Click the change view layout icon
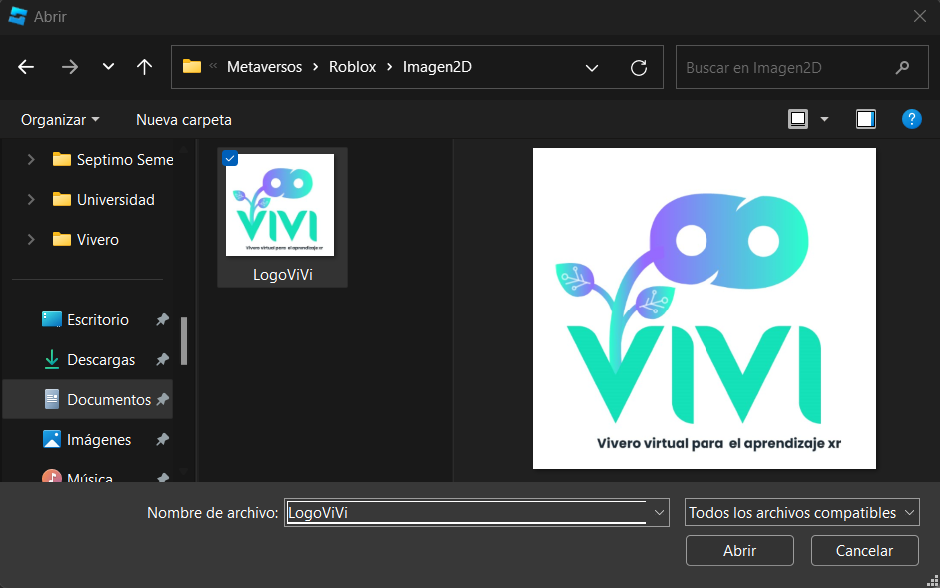The width and height of the screenshot is (940, 588). coord(798,119)
